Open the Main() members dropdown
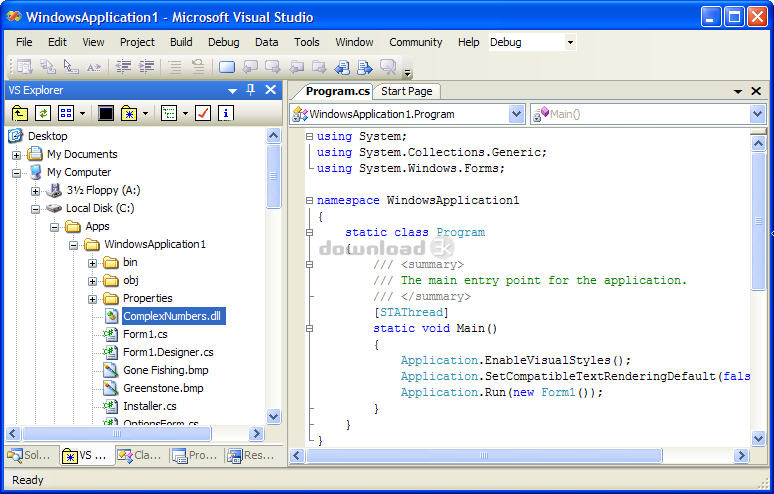 point(757,114)
